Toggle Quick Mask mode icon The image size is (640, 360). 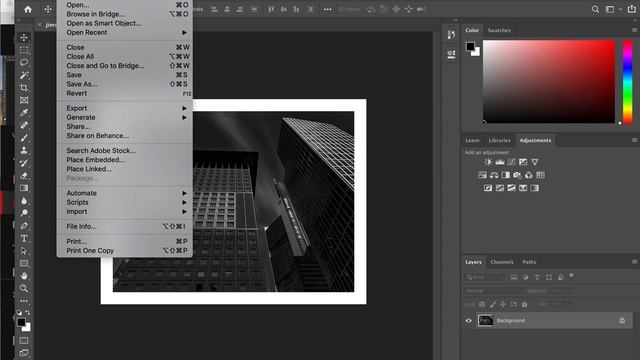coord(24,340)
